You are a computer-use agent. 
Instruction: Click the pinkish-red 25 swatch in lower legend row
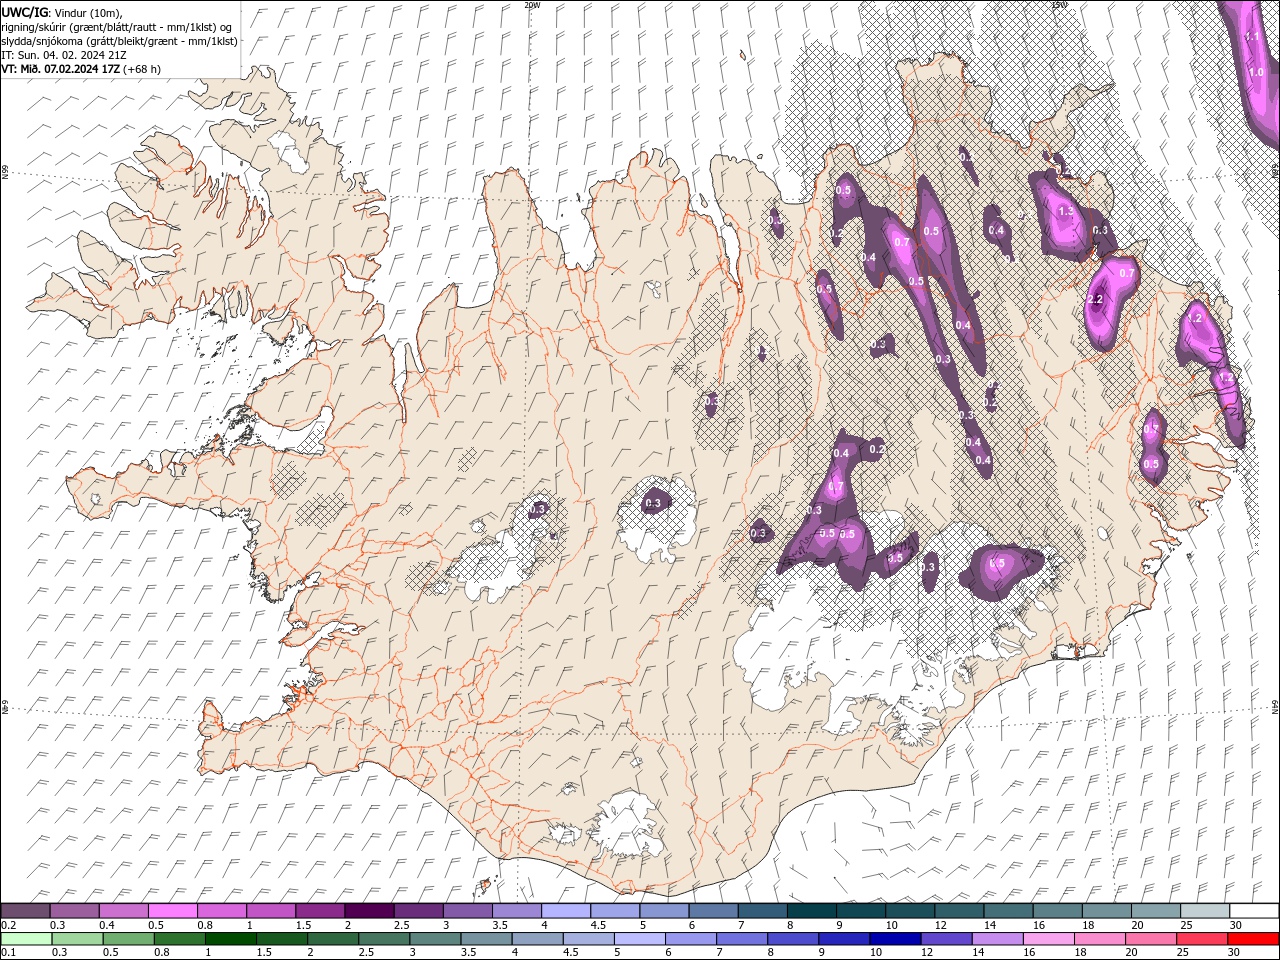coord(1201,939)
